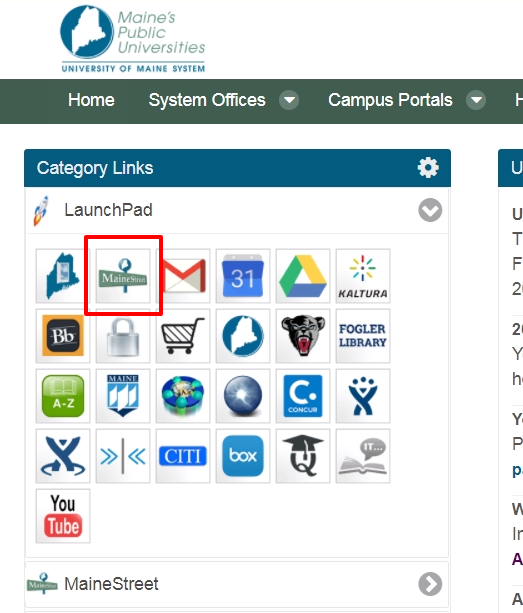Open YouTube from the LaunchPad
523x613 pixels.
[63, 516]
